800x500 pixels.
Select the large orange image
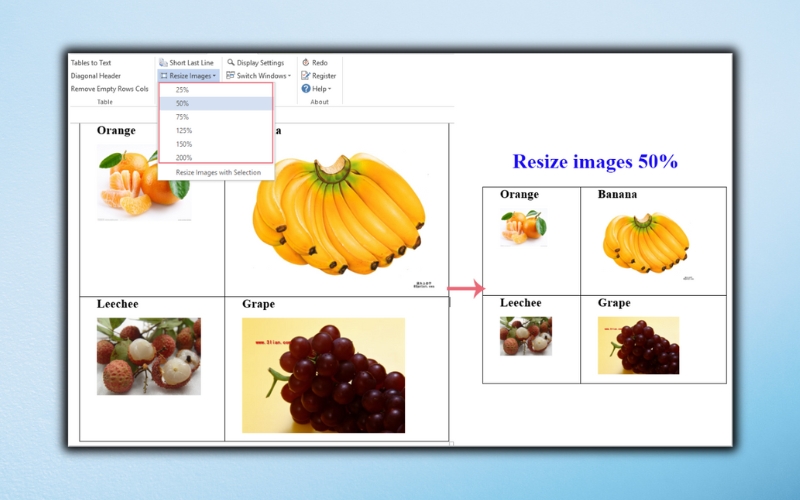click(144, 183)
